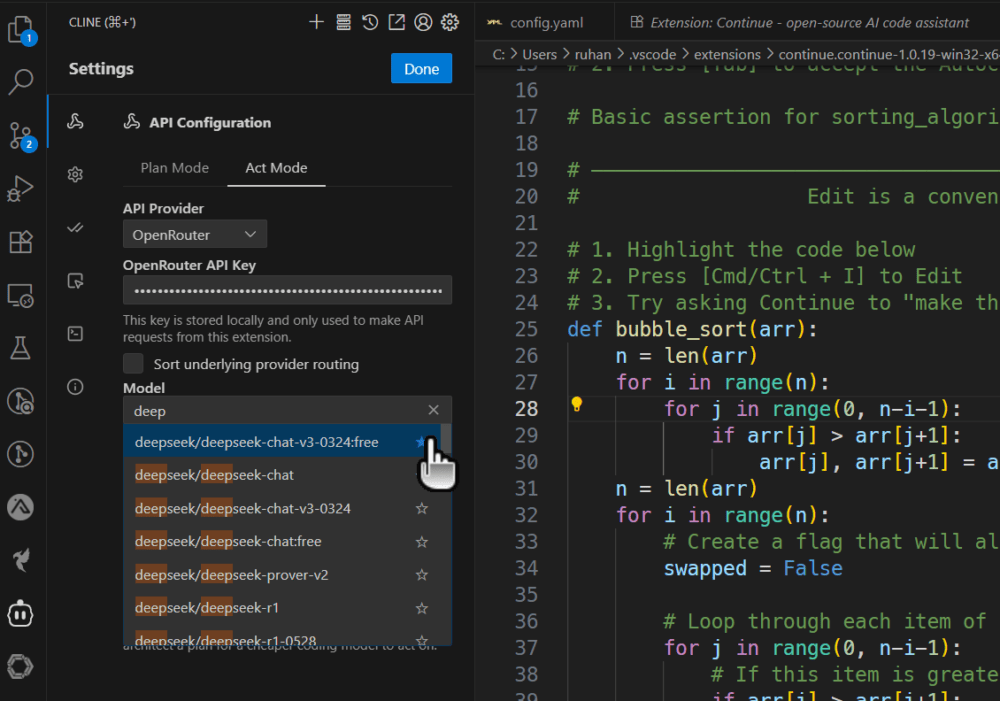Open Source Control view in activity bar
The image size is (1000, 701).
(21, 135)
